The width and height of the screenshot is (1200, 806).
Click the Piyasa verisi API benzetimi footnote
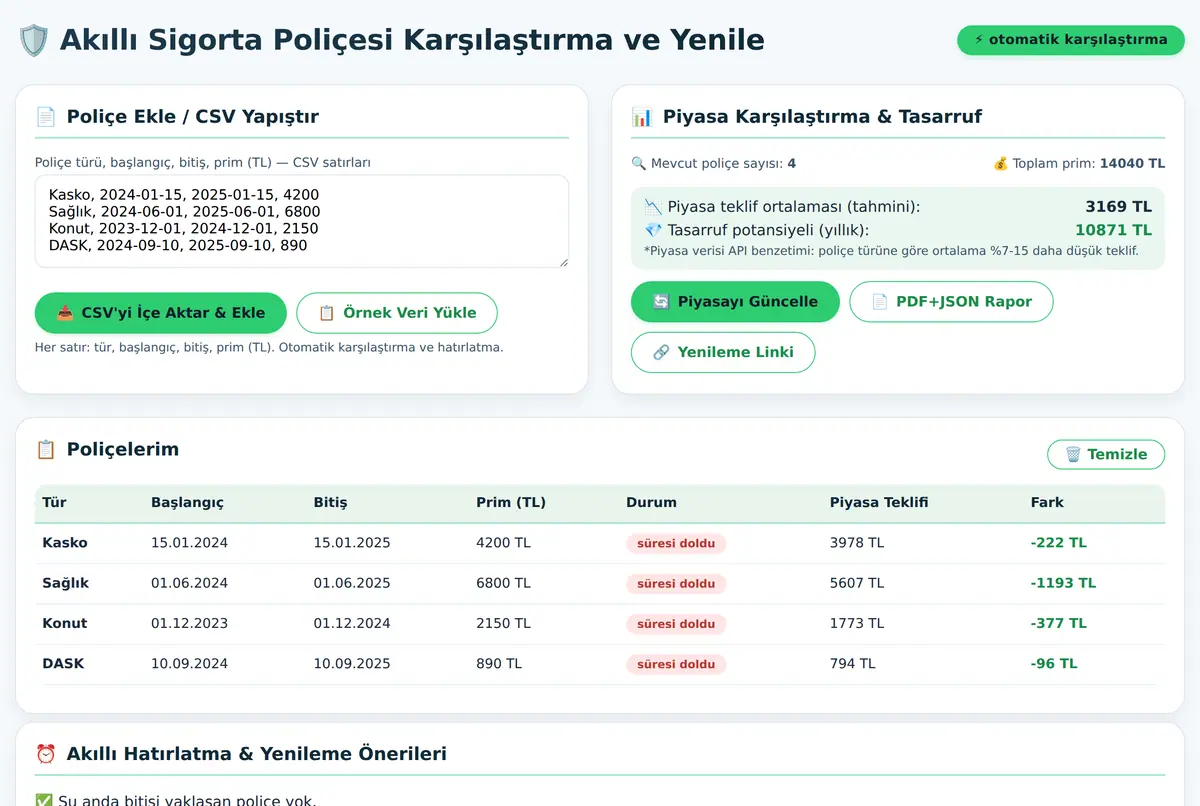tap(891, 251)
